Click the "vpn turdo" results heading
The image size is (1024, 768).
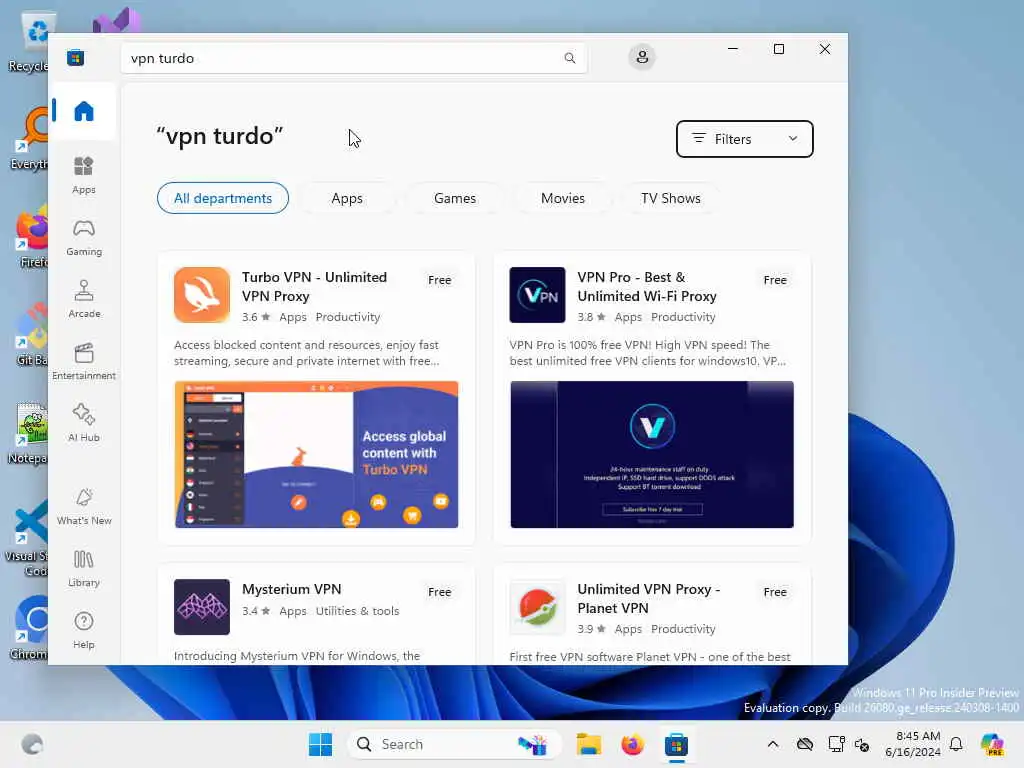pyautogui.click(x=219, y=136)
